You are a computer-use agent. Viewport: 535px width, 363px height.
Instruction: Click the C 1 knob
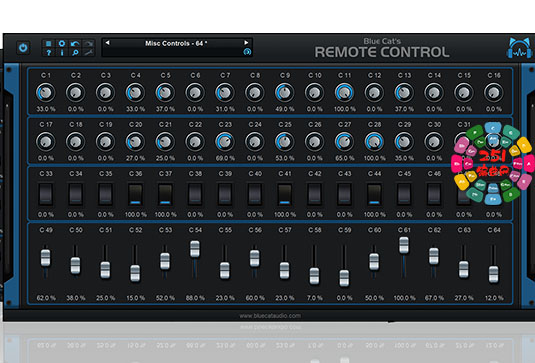[x=46, y=92]
